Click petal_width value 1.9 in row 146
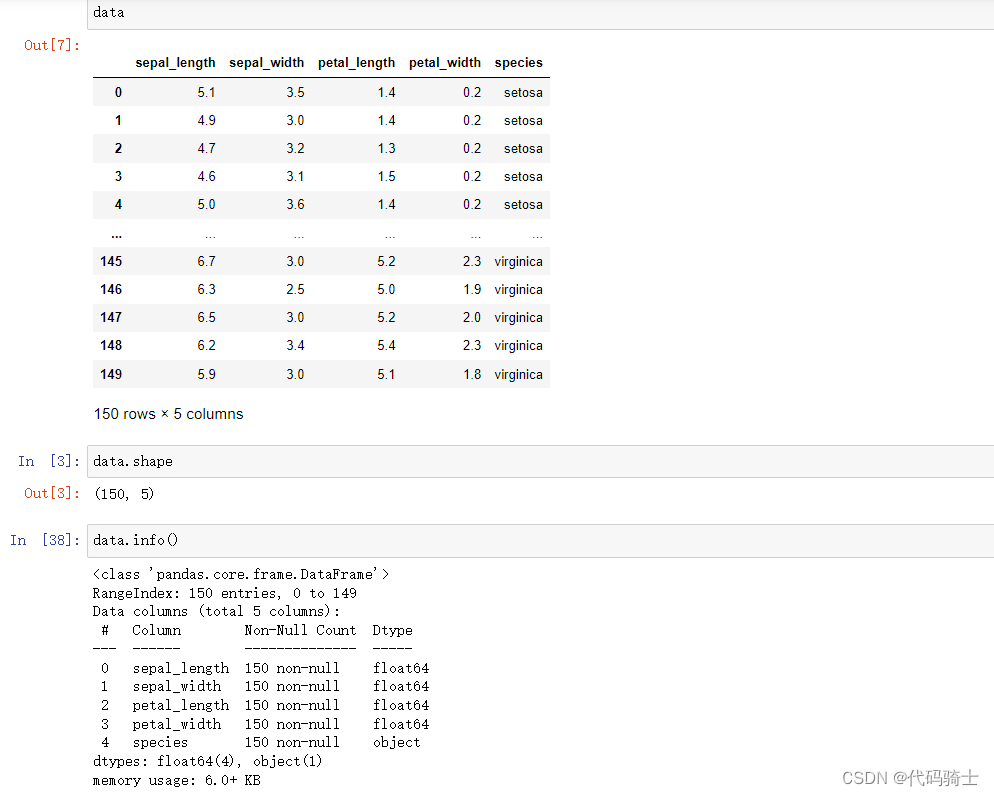This screenshot has width=994, height=796. [472, 290]
